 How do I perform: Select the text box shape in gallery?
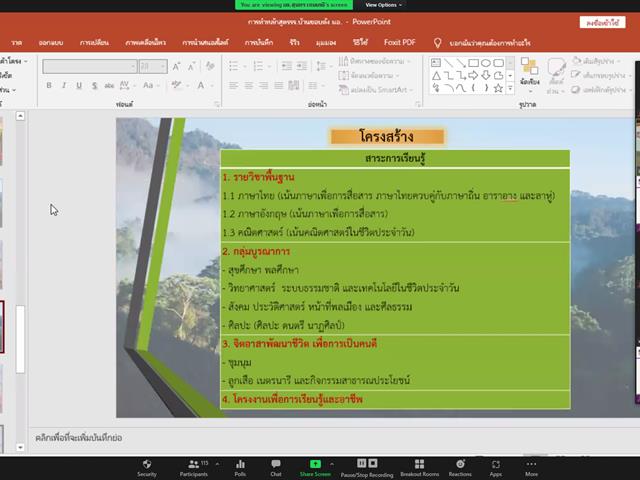coord(436,63)
